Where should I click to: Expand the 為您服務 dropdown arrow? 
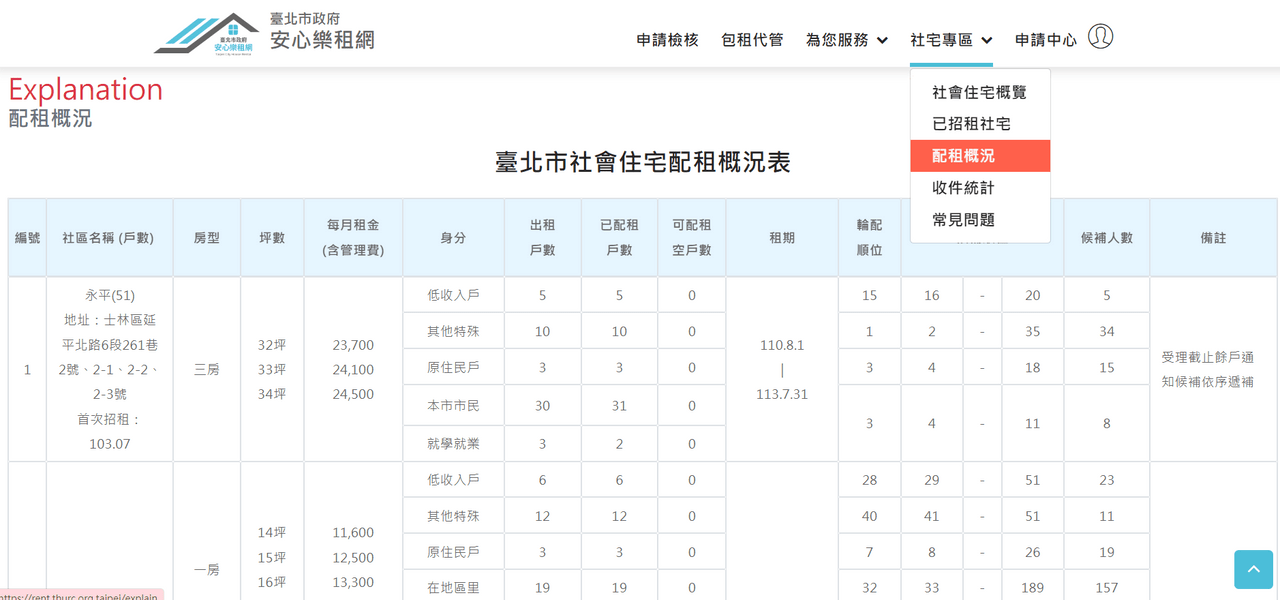(882, 40)
